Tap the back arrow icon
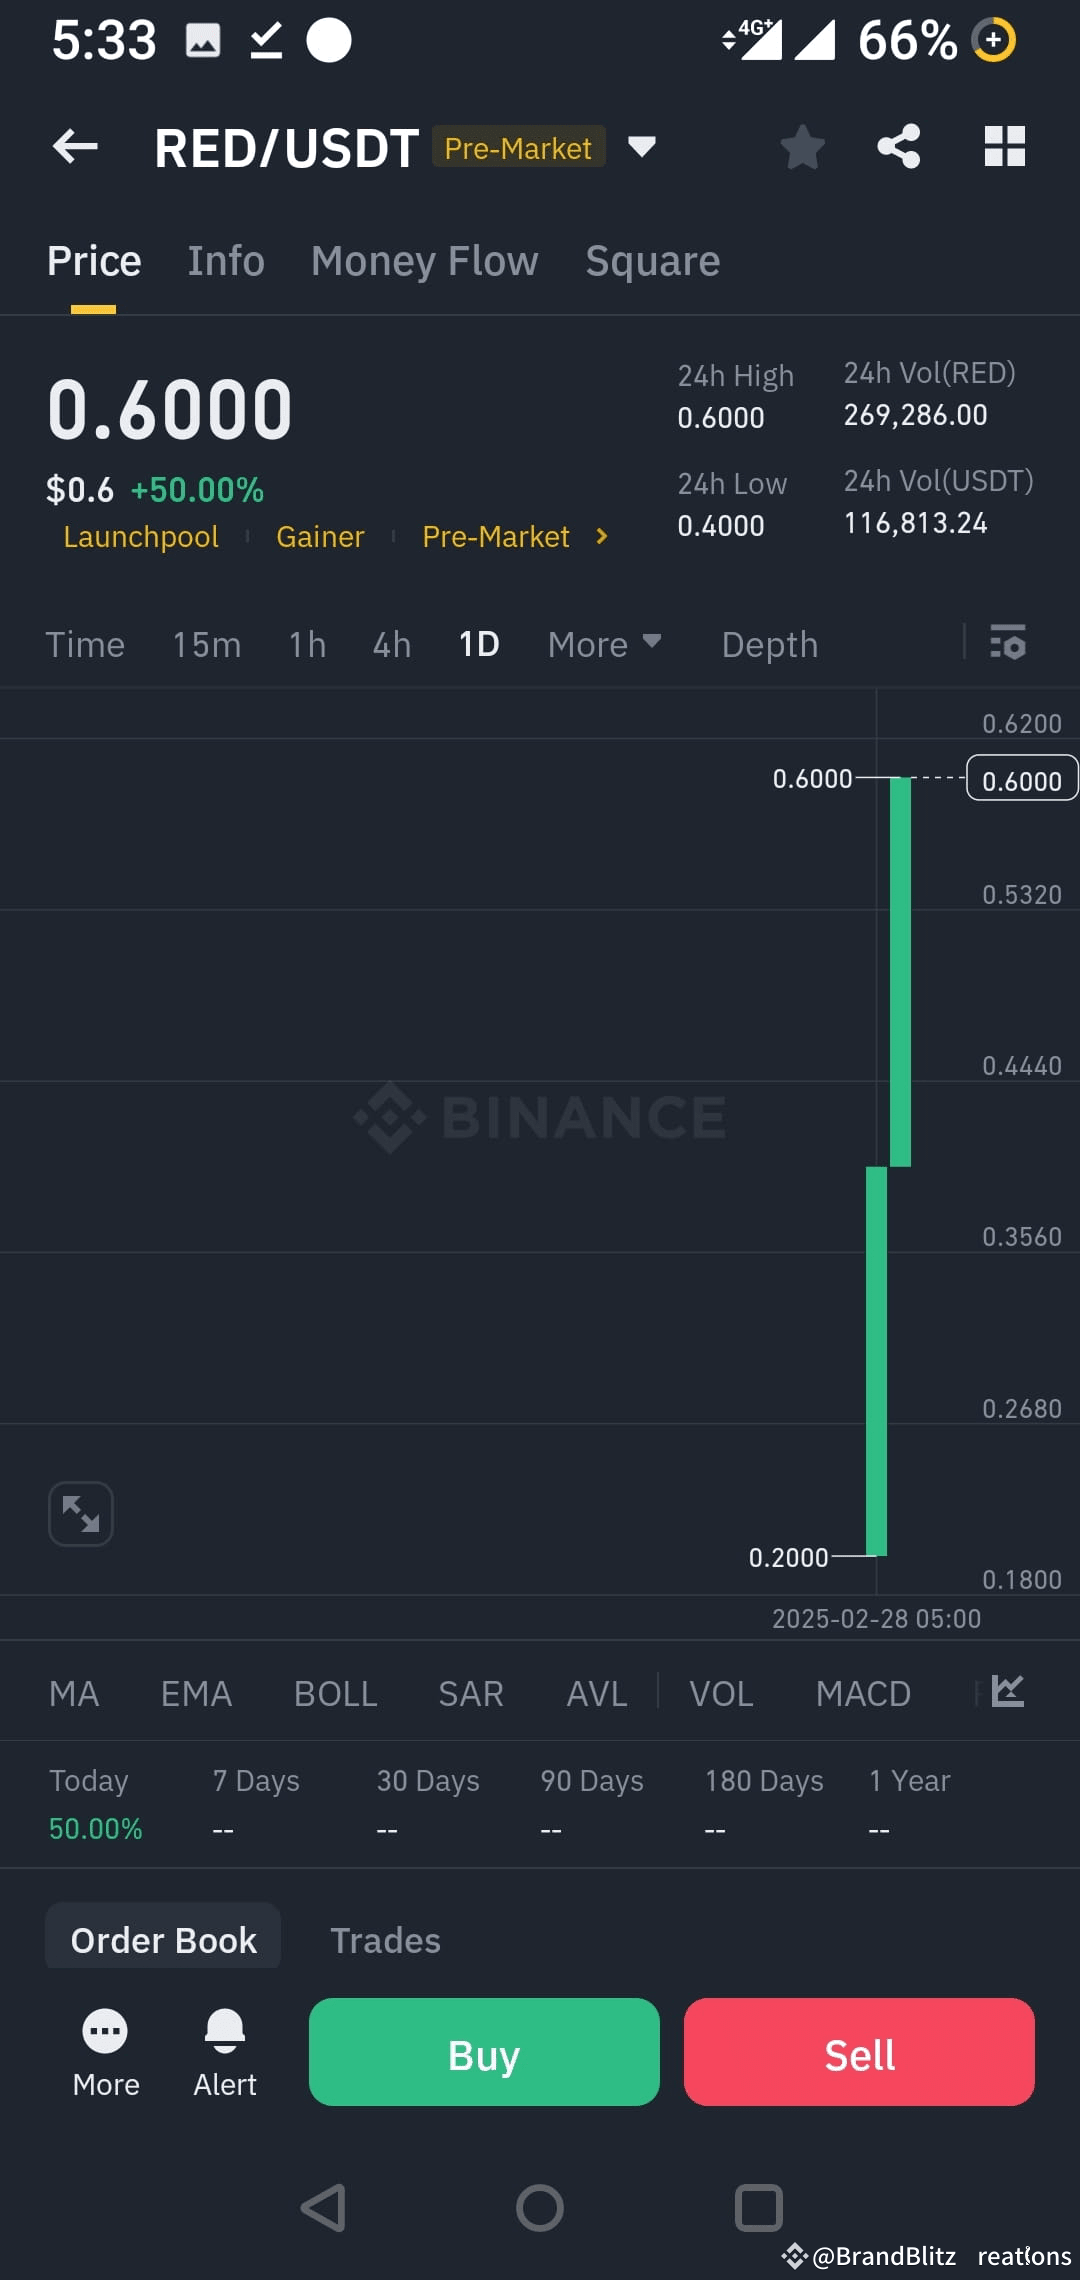 click(x=75, y=147)
